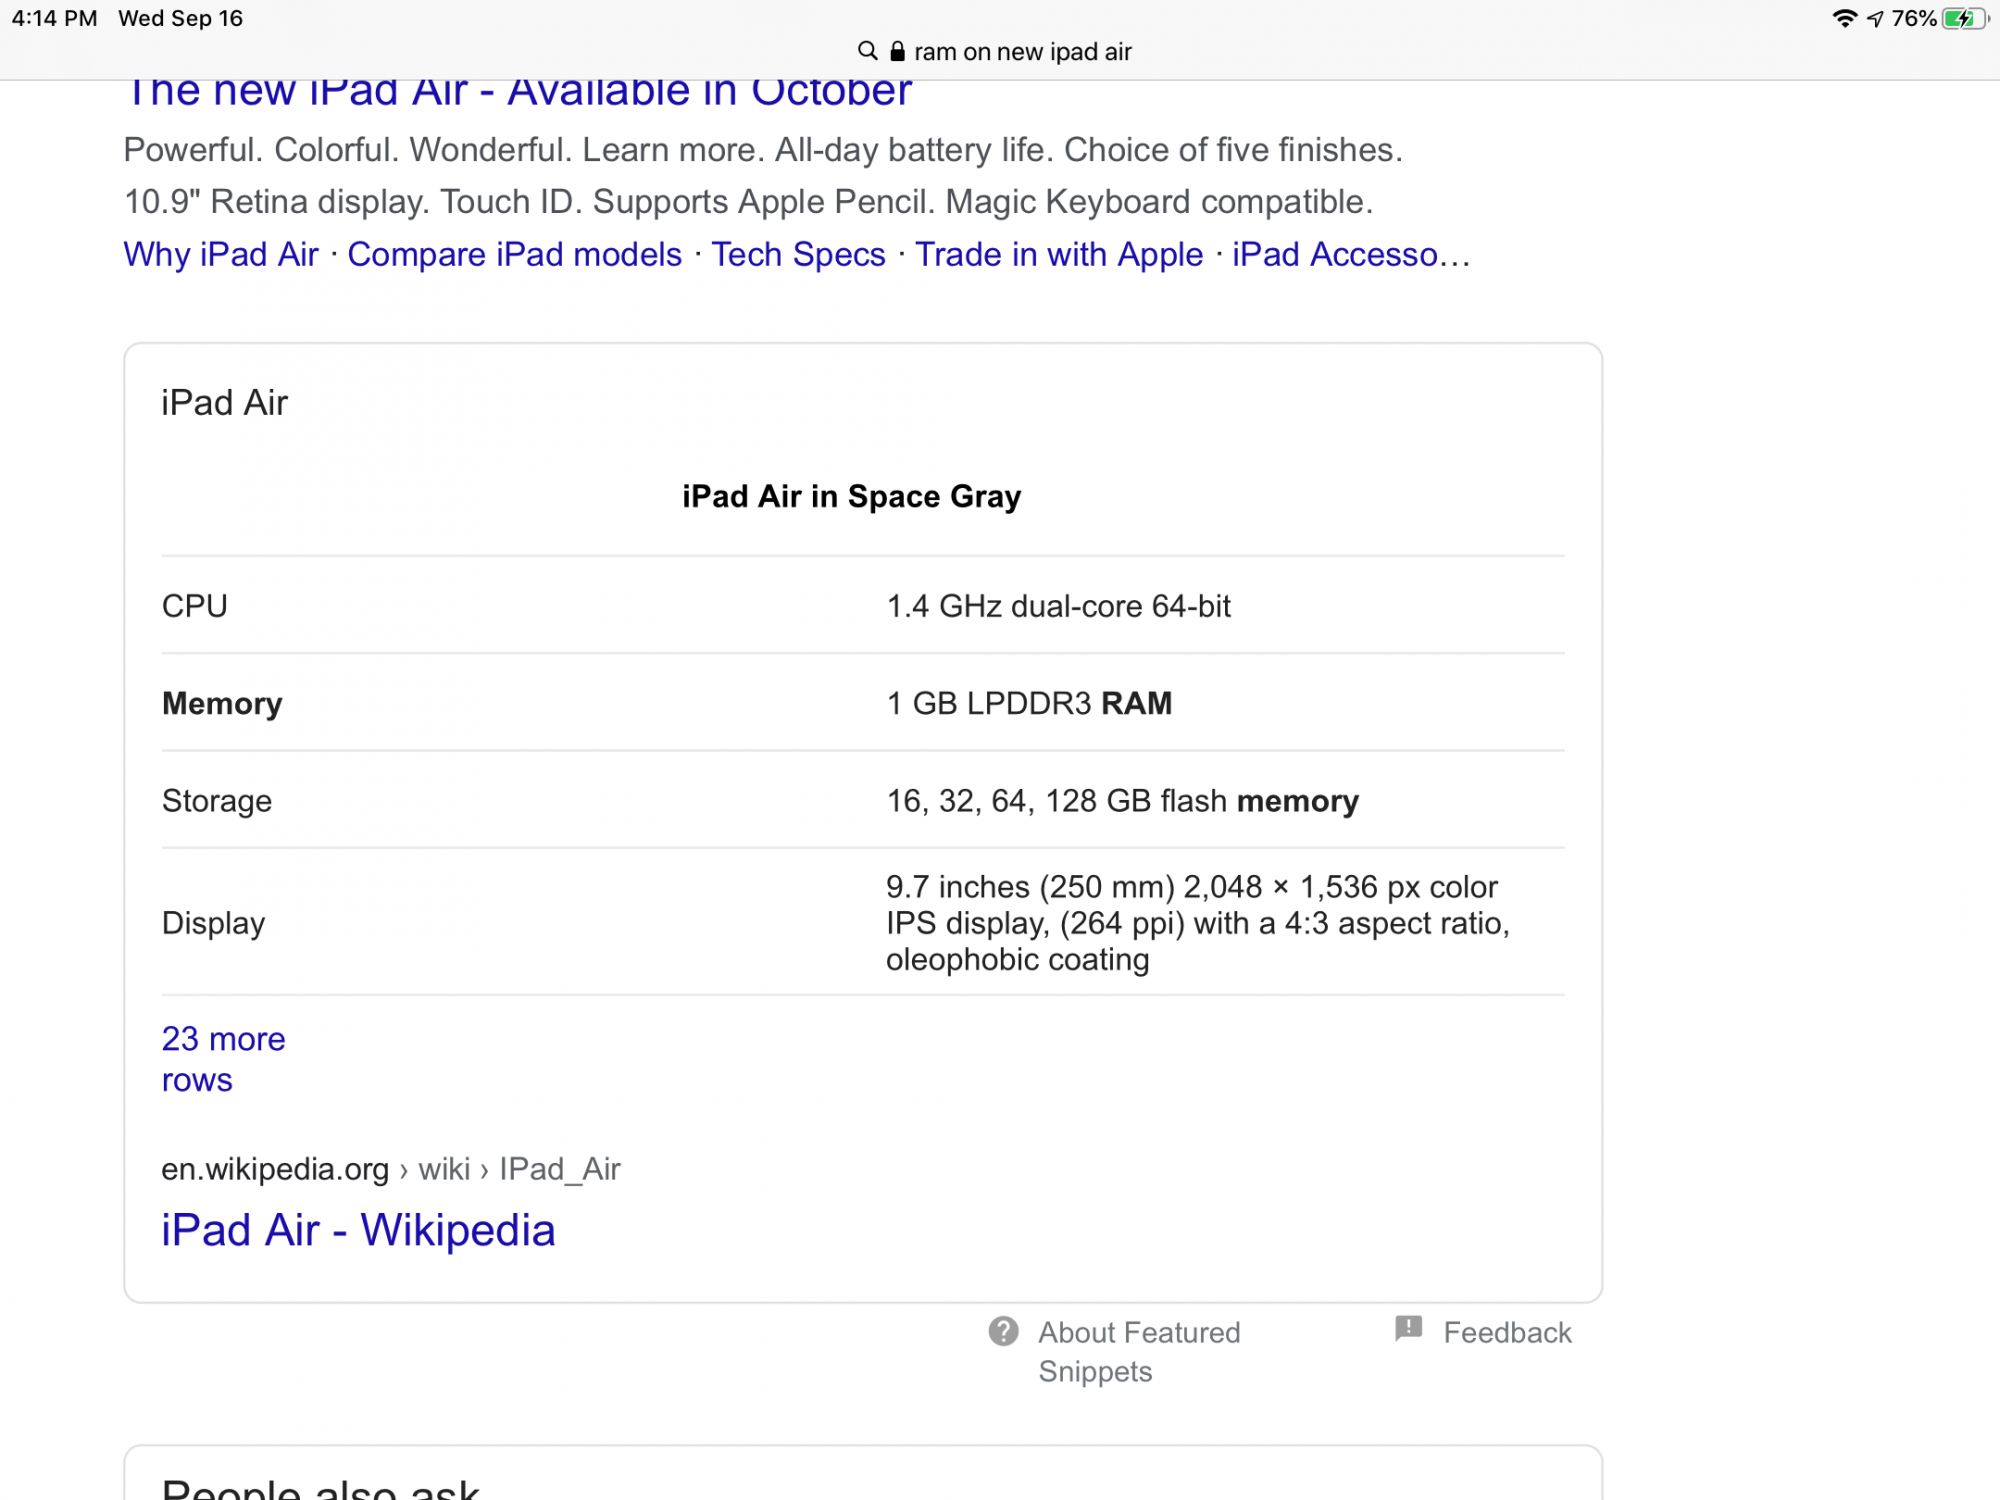Click the People also ask heading

(321, 1488)
